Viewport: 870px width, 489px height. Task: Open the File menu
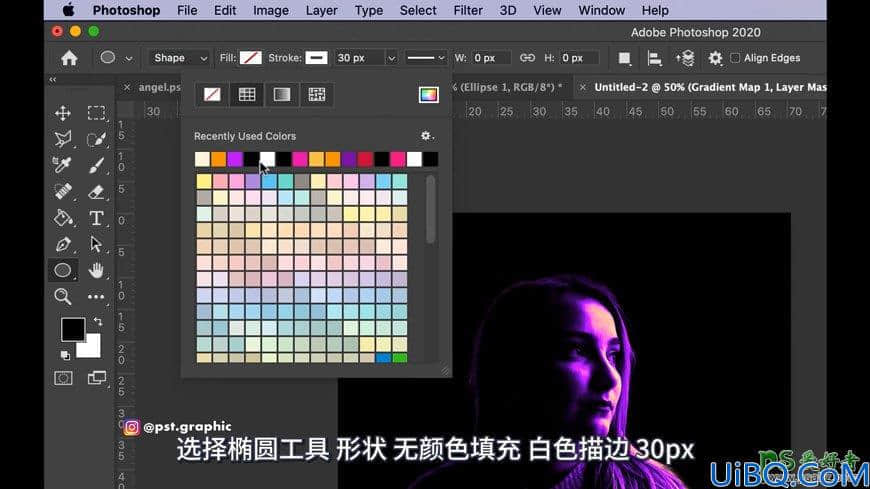click(187, 10)
